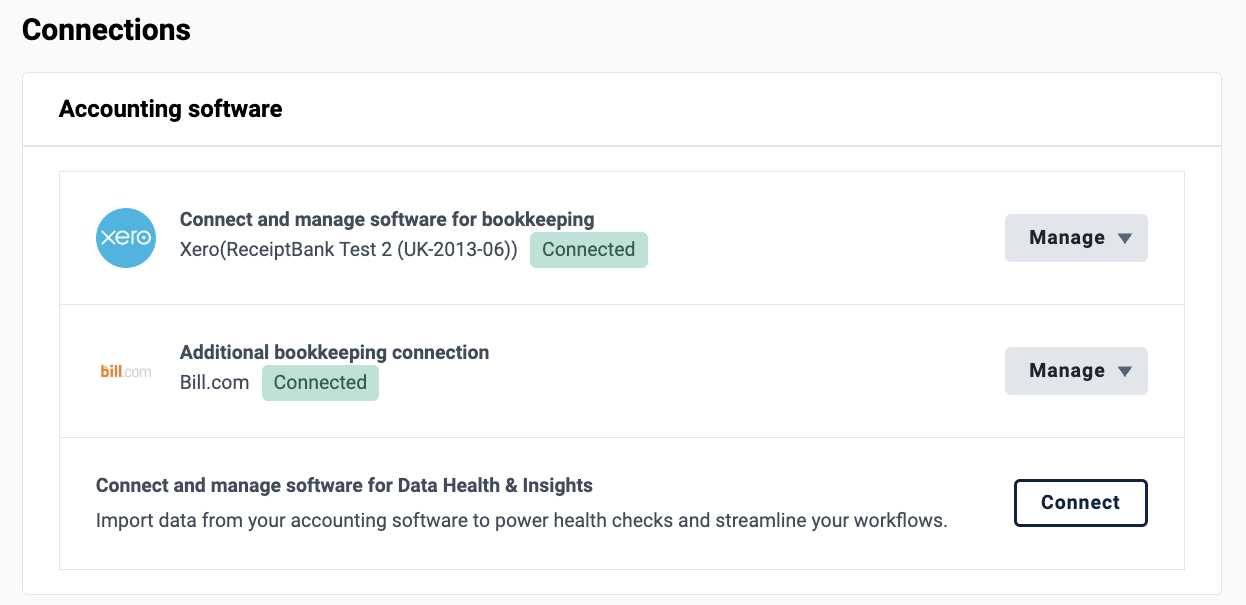This screenshot has width=1246, height=605.
Task: Select the Bill.com additional connection row
Action: point(622,371)
